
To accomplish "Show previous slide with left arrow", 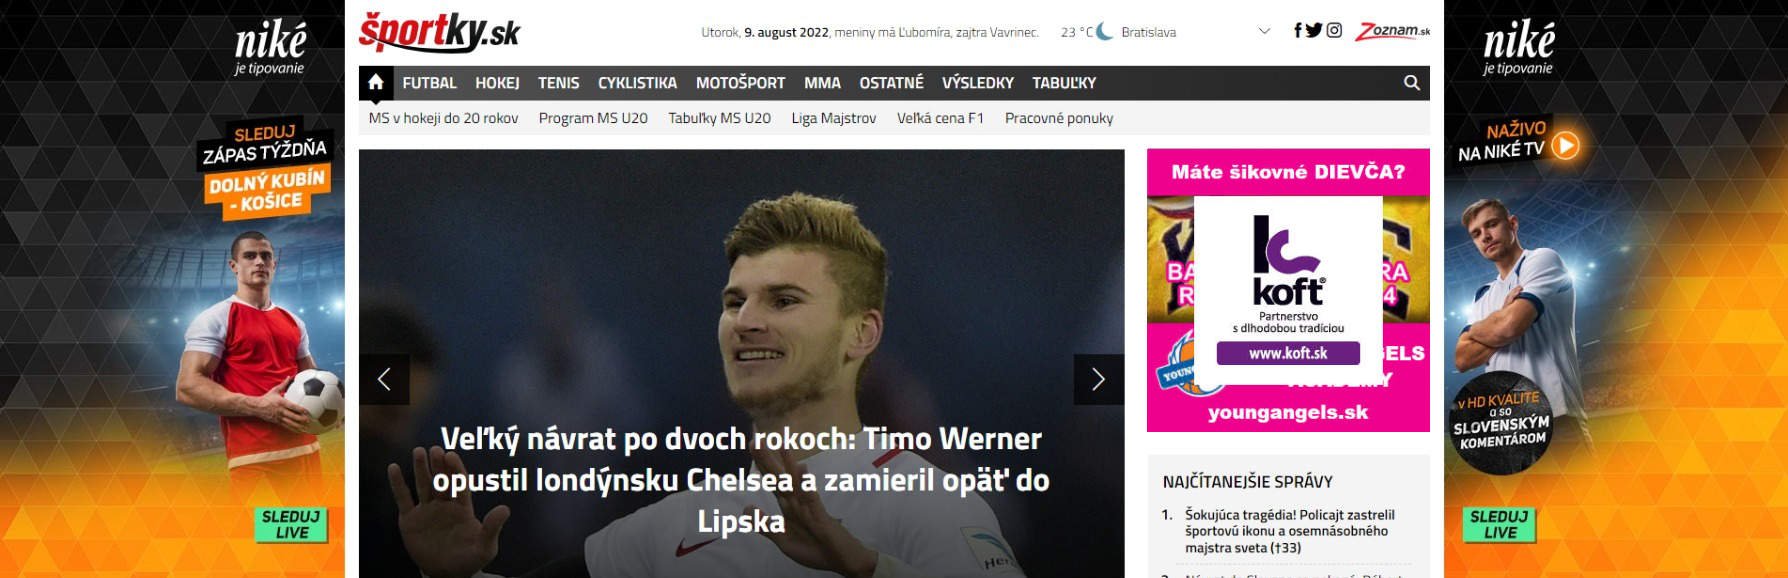I will click(384, 379).
